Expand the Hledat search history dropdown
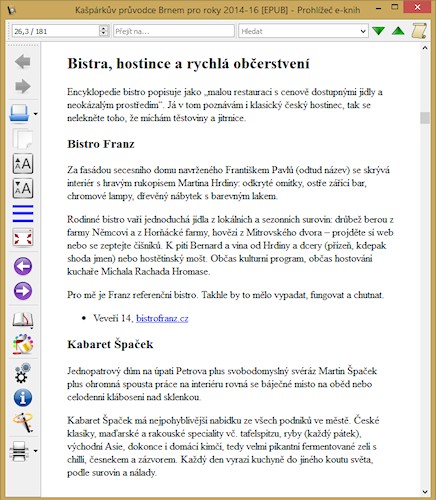436x500 pixels. click(363, 31)
